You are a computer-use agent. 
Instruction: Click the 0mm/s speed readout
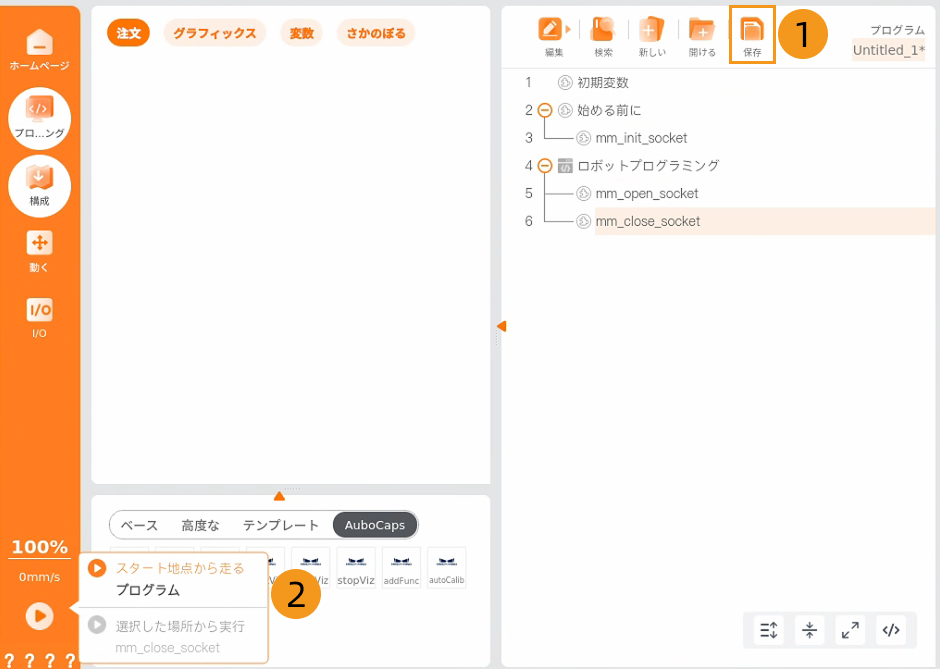point(40,577)
